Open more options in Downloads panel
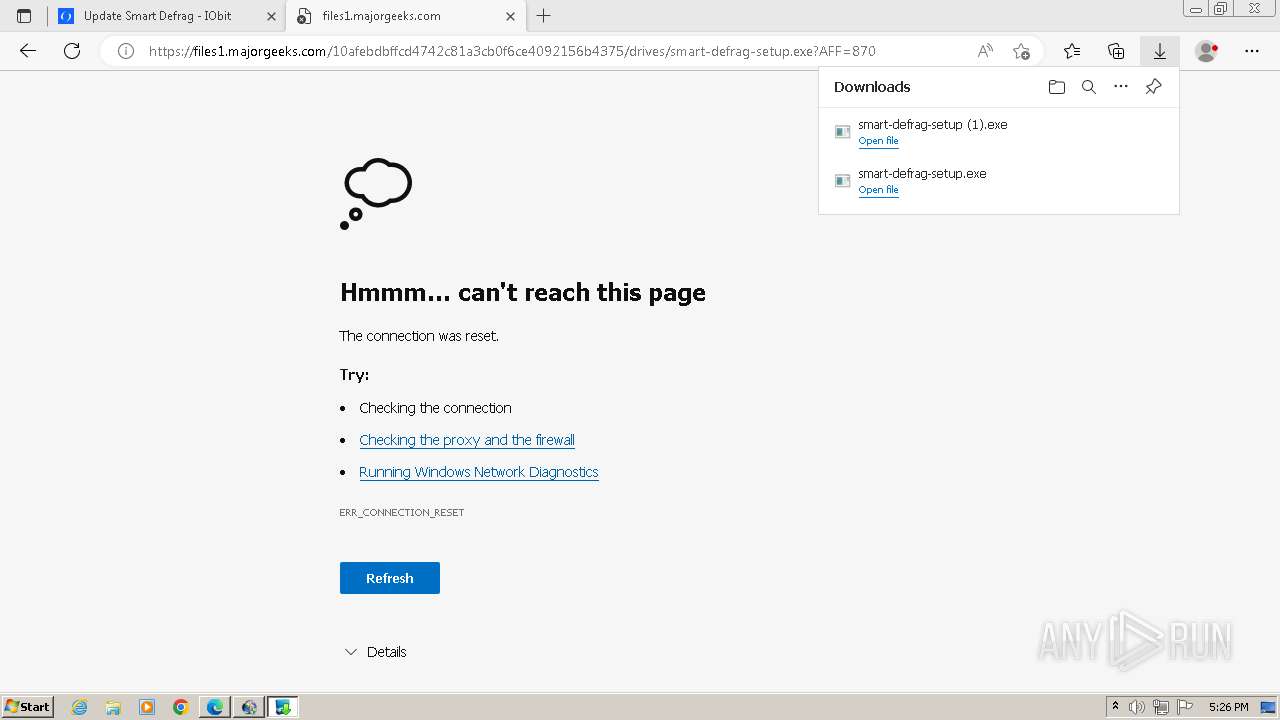Image resolution: width=1280 pixels, height=720 pixels. click(1121, 87)
